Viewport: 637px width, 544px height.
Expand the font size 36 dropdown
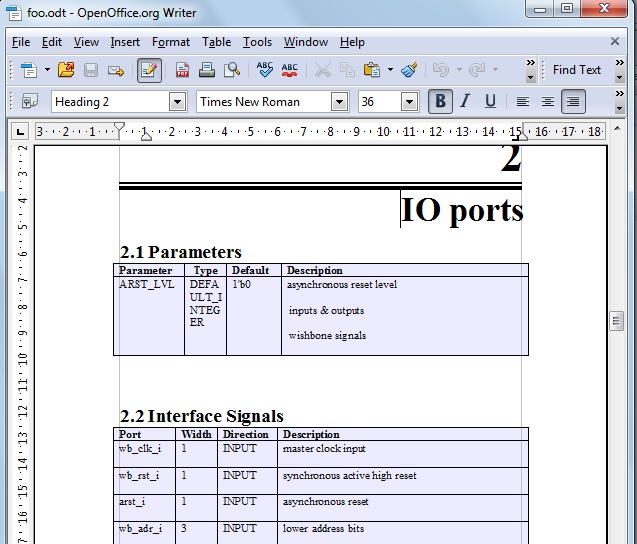(x=409, y=102)
